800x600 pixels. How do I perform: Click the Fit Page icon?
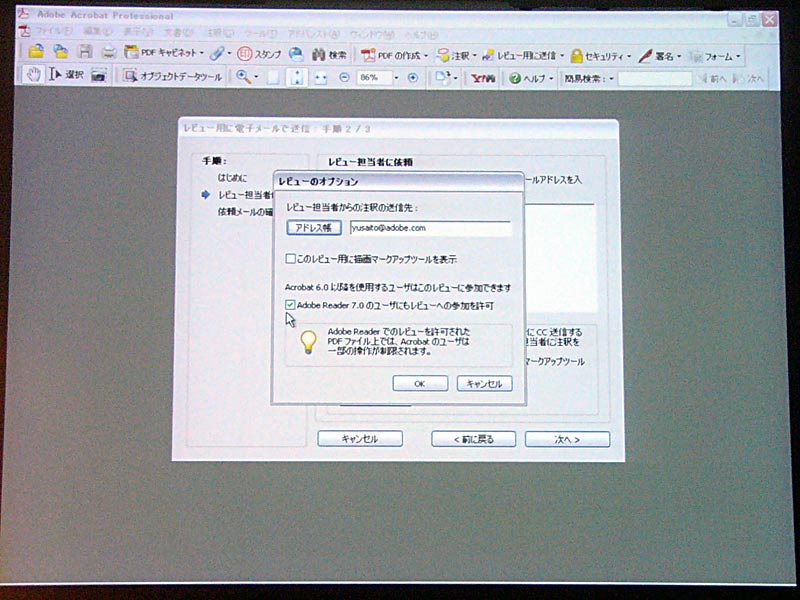[297, 77]
